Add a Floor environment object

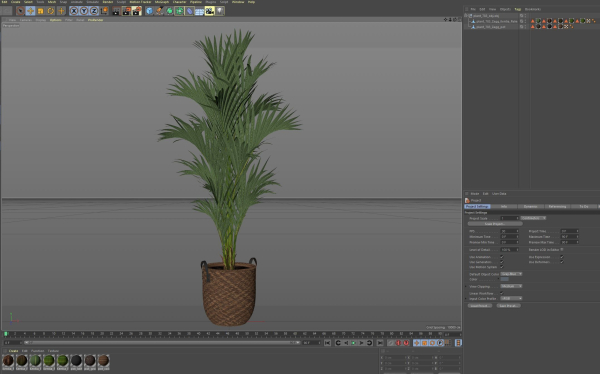[x=199, y=11]
